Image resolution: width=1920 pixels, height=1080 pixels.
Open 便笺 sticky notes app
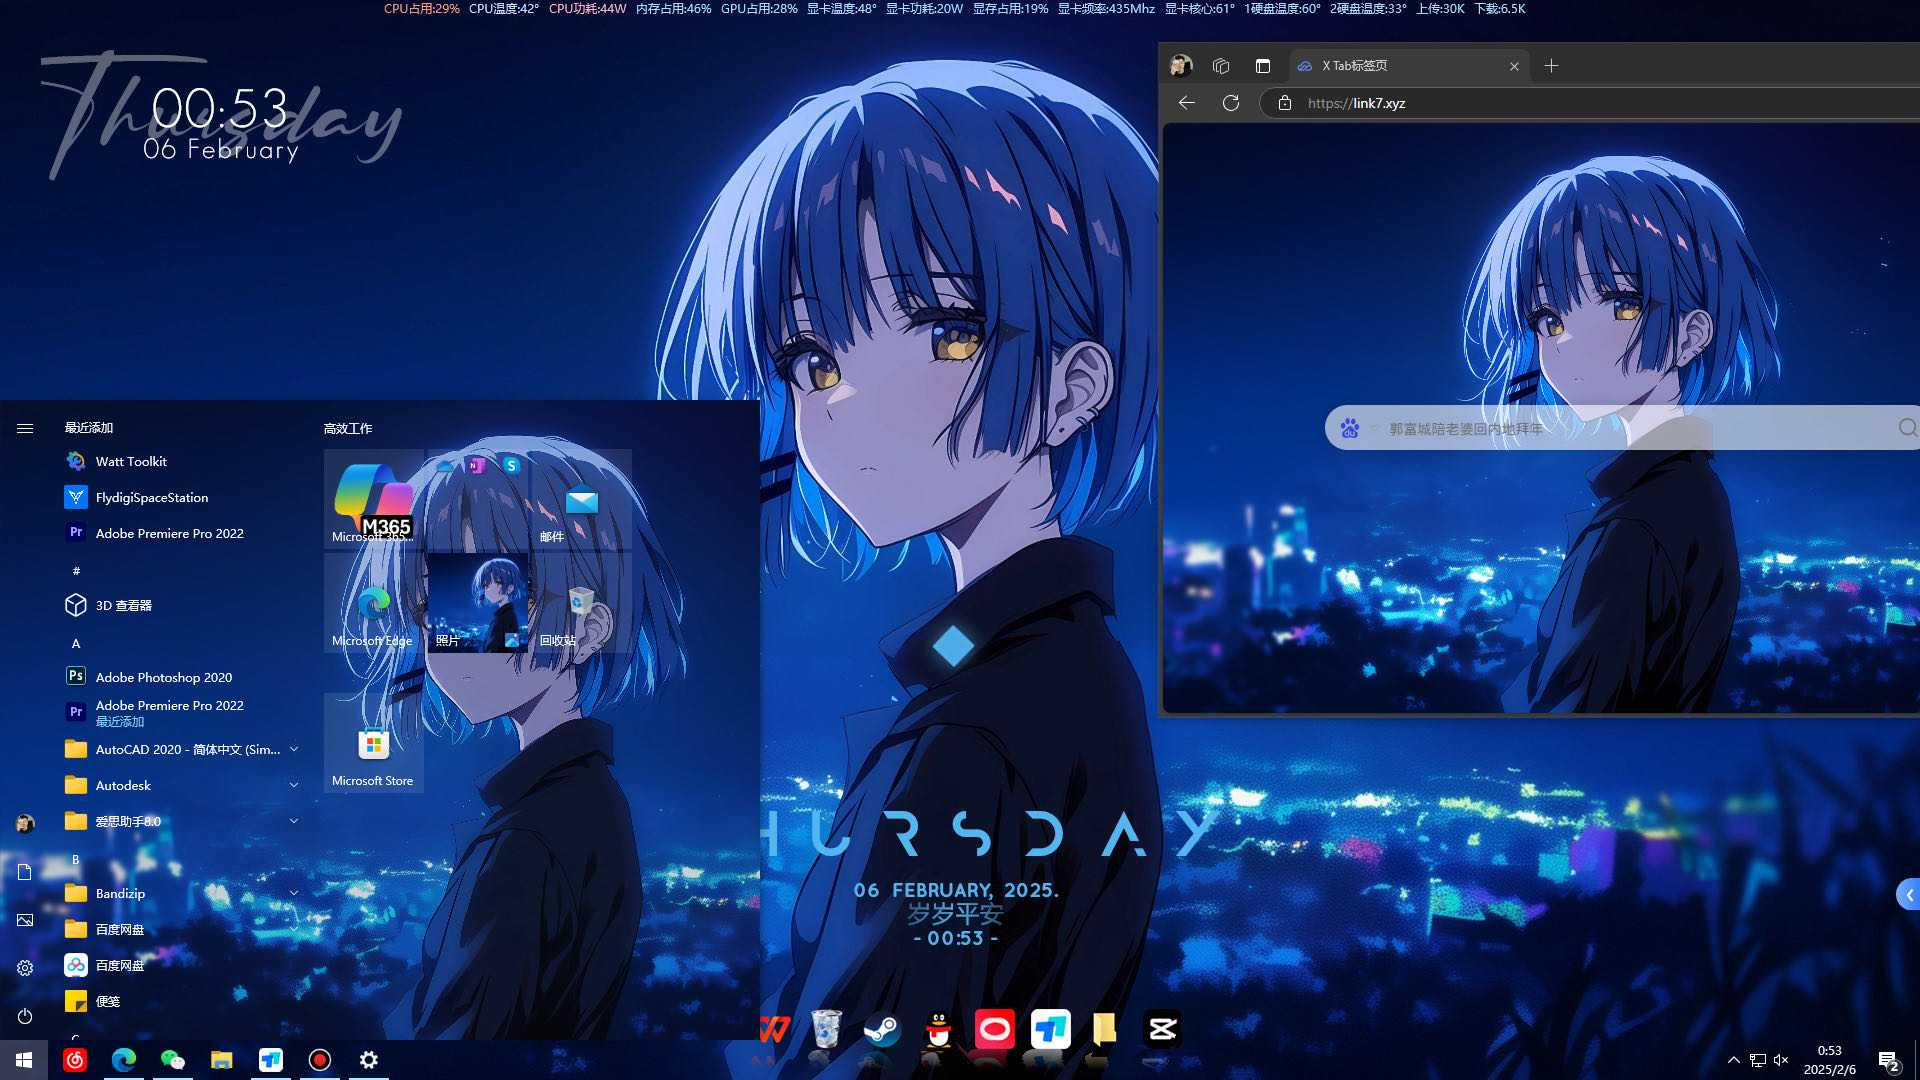point(180,1001)
